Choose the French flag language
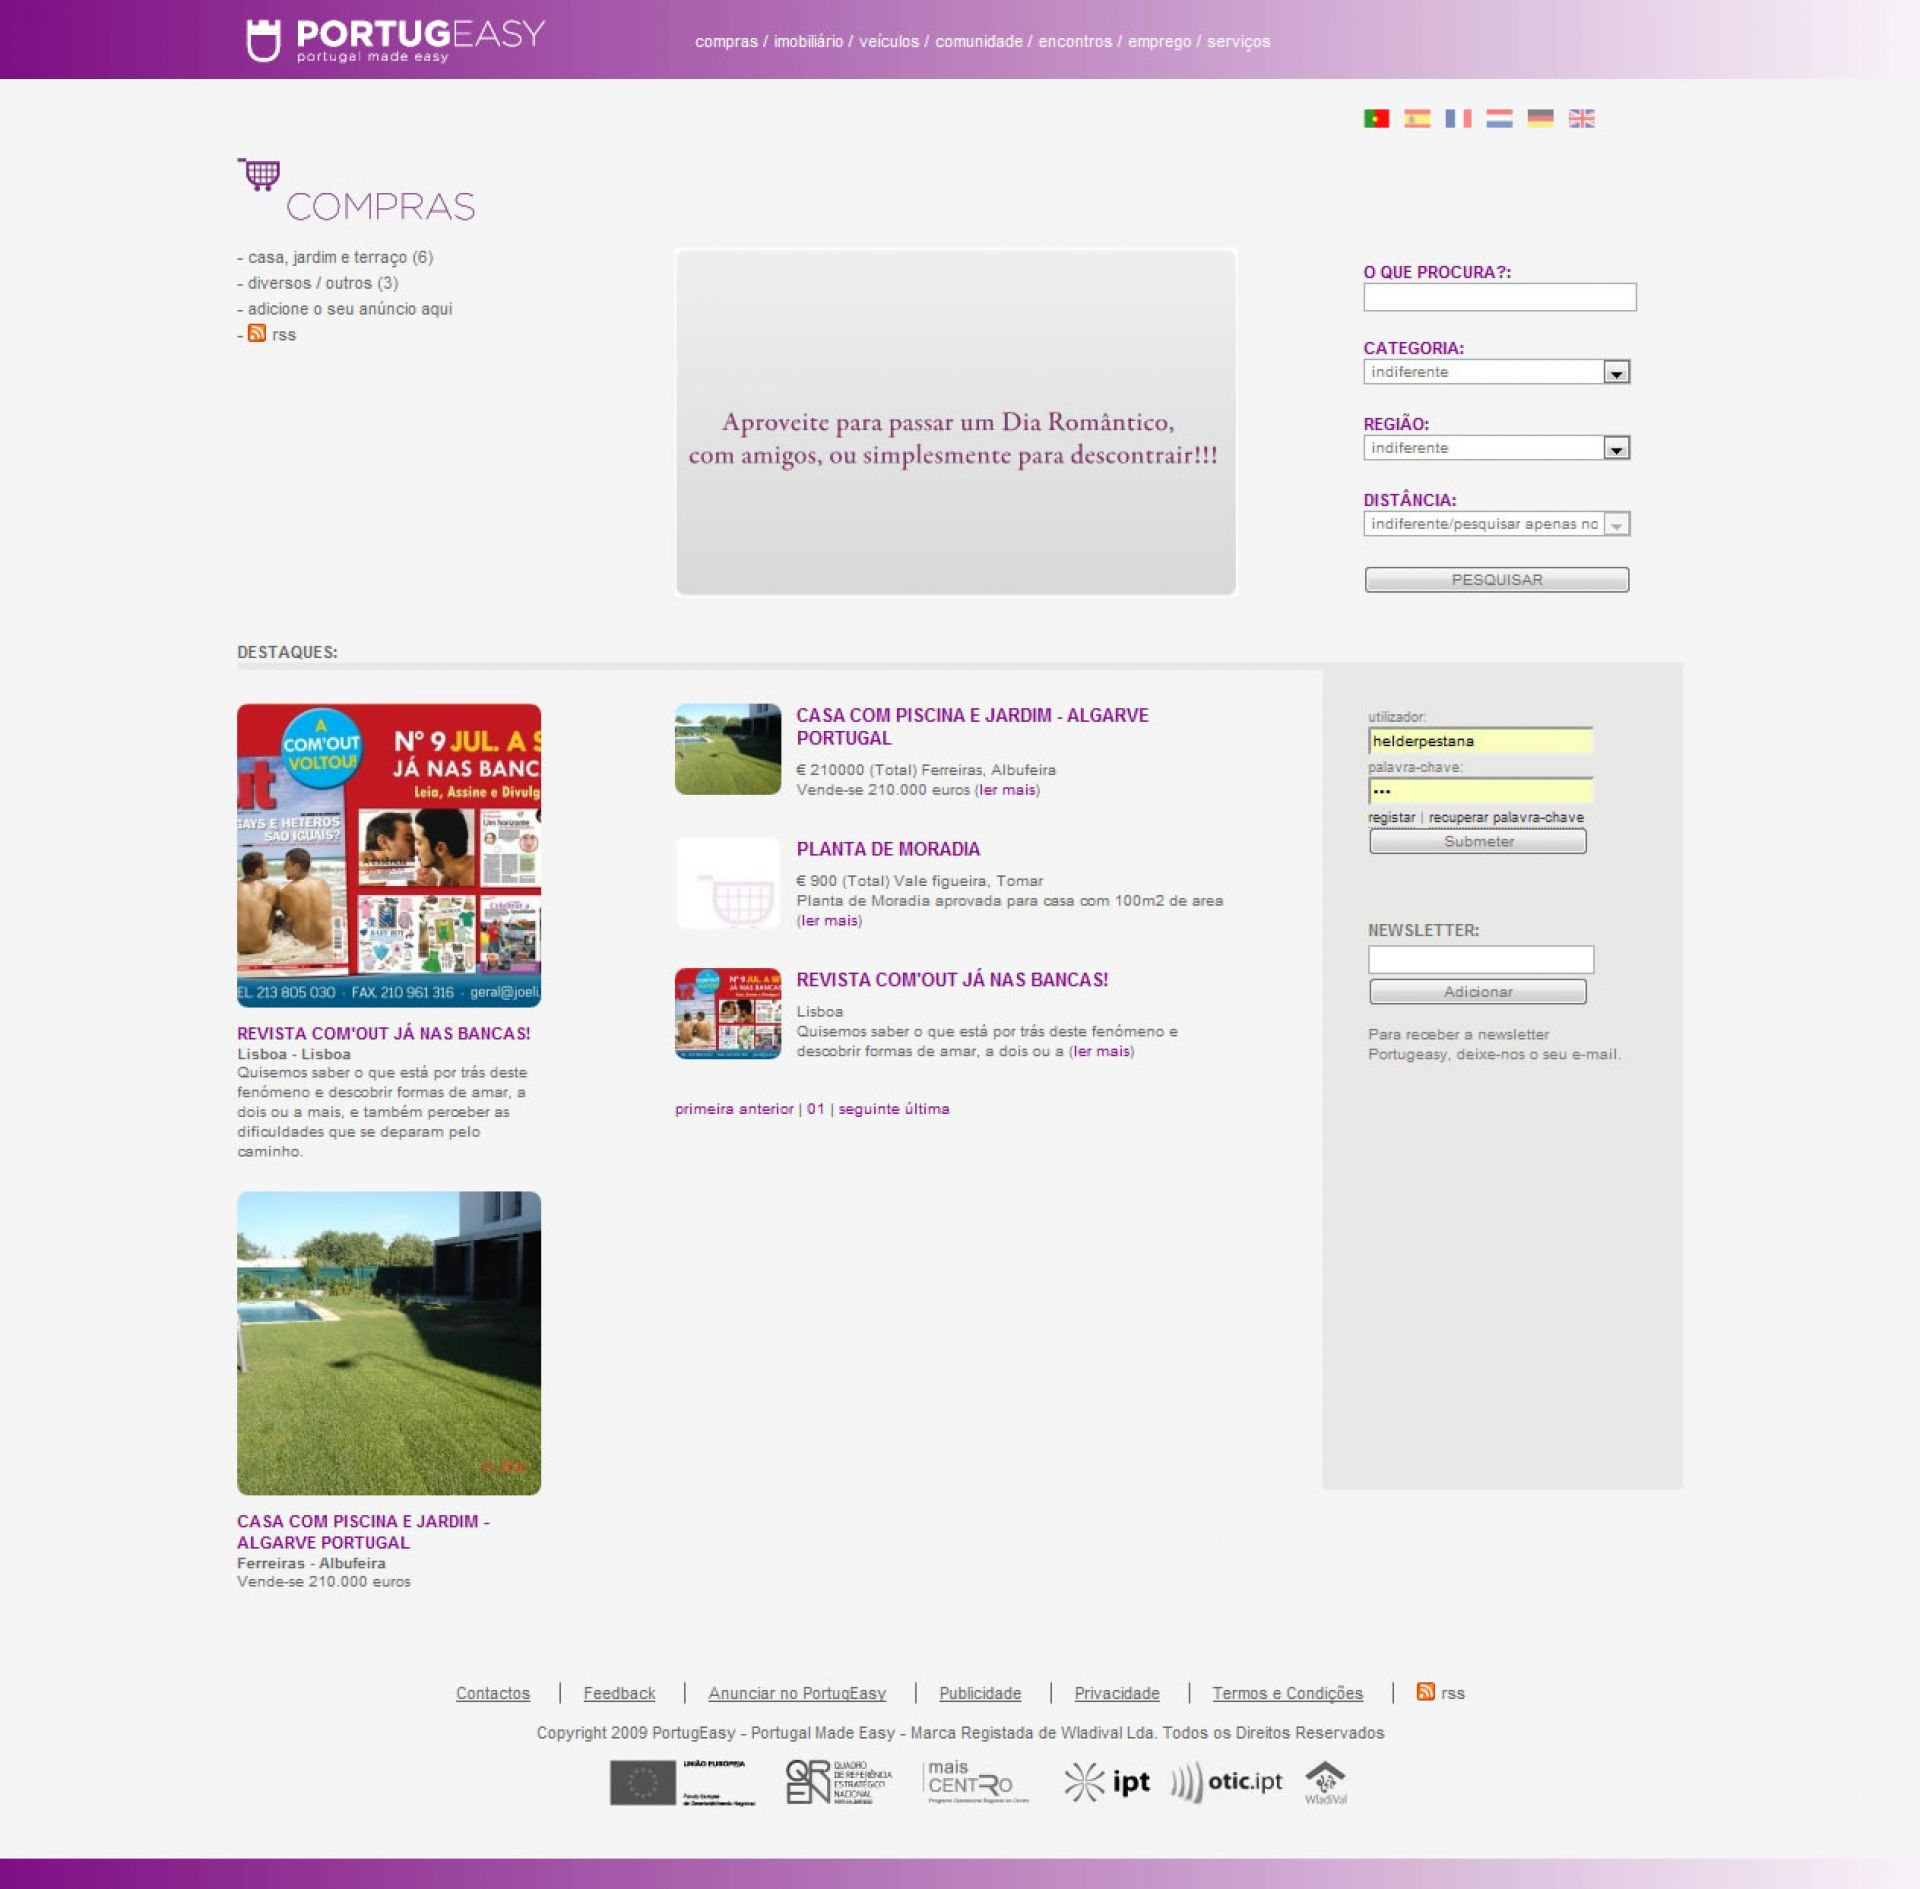The image size is (1920, 1889). pos(1458,119)
